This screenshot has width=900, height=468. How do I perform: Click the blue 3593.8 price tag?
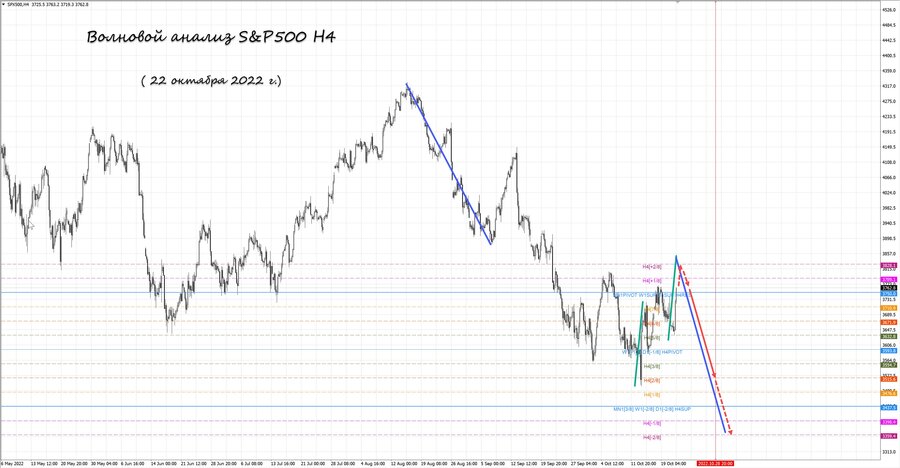point(889,351)
